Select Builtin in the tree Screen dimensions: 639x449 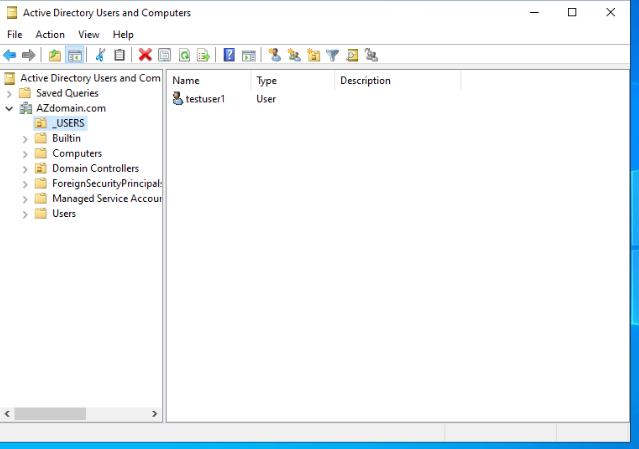(66, 138)
